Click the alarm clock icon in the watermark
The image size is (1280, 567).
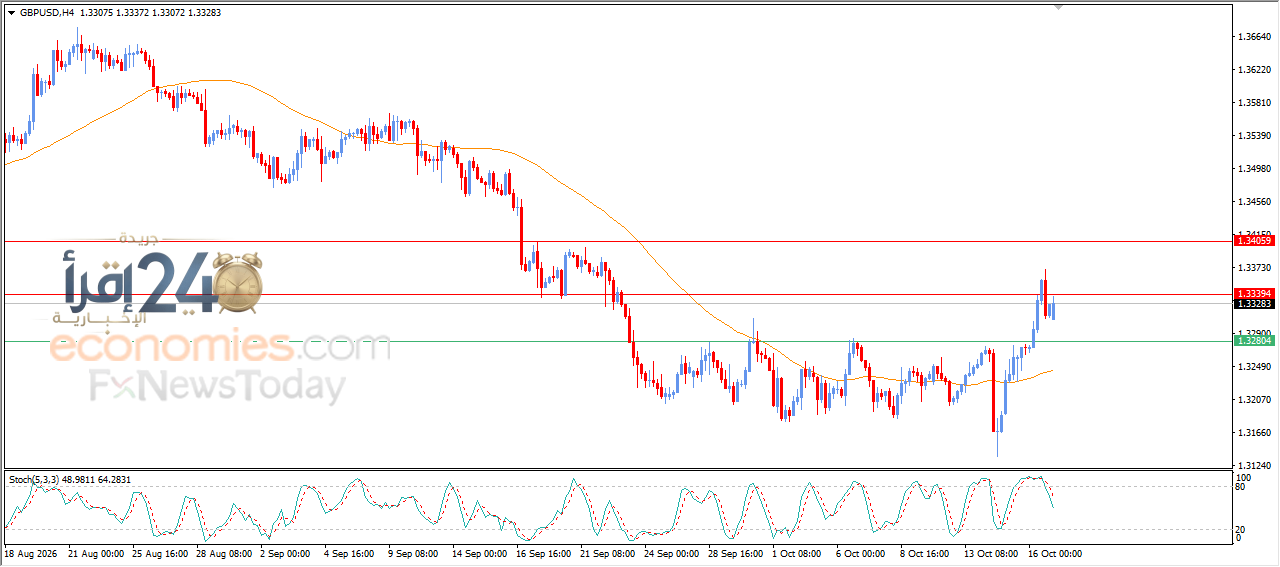click(x=238, y=283)
